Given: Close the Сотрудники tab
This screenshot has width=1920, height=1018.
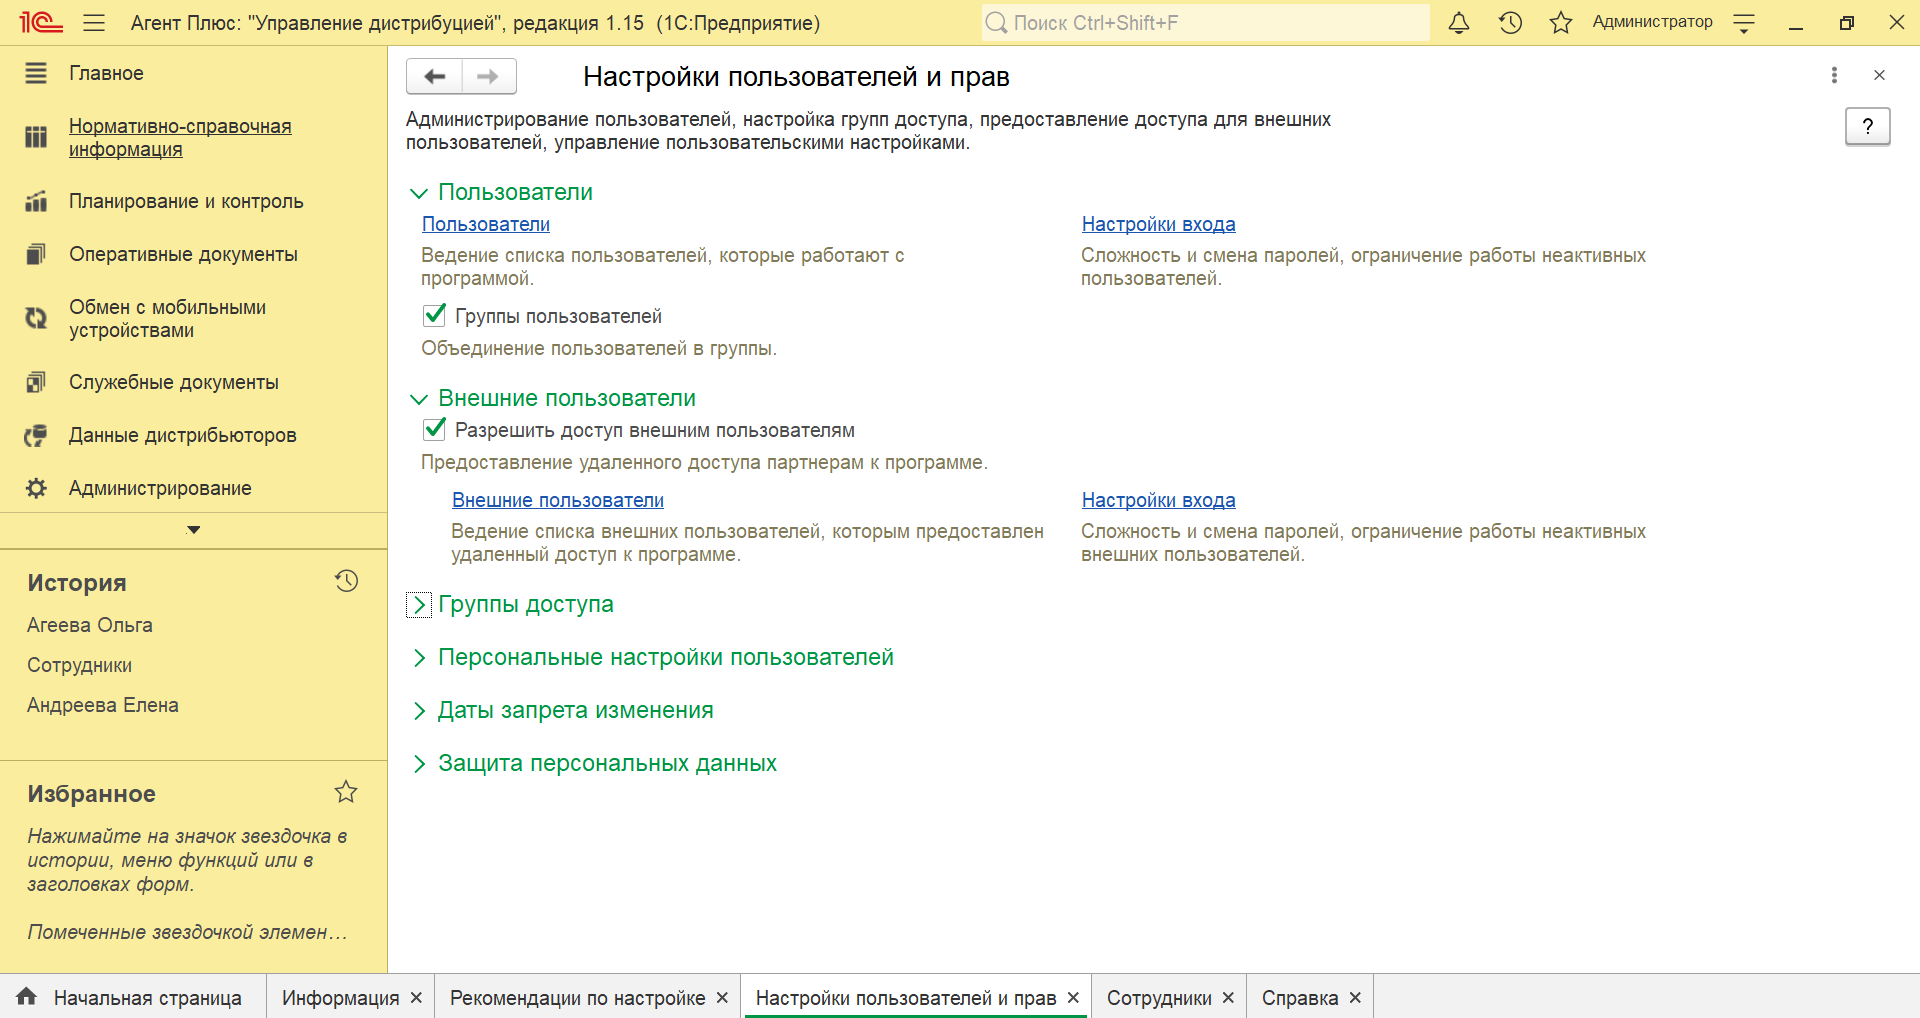Looking at the screenshot, I should point(1228,998).
